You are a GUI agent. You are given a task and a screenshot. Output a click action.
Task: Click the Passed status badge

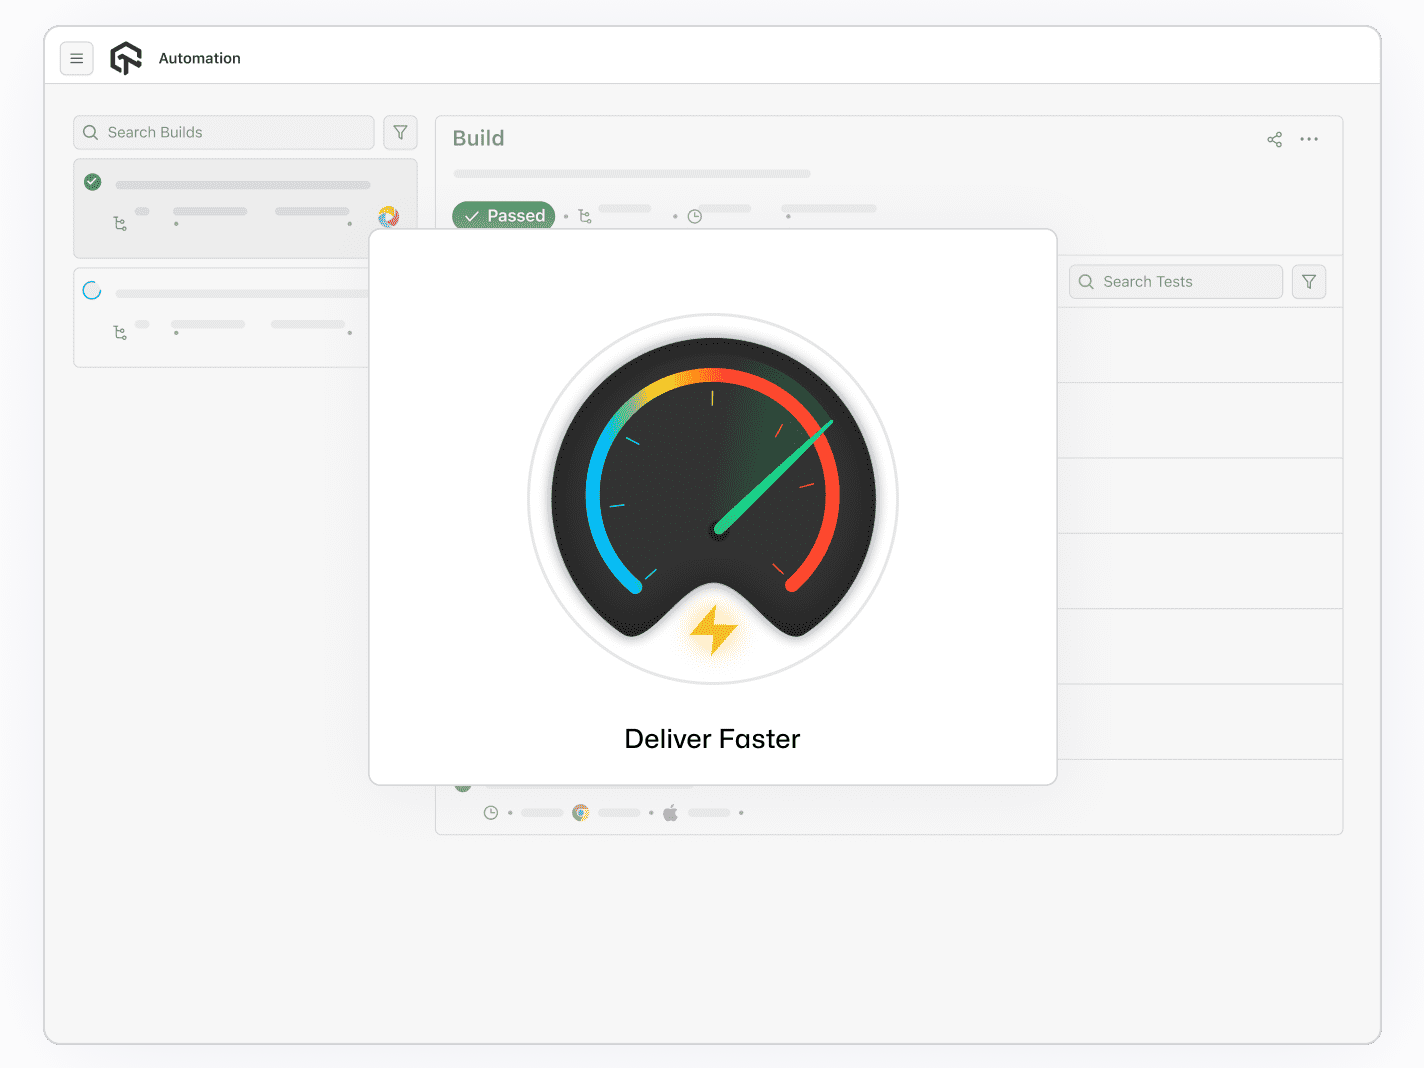click(503, 216)
